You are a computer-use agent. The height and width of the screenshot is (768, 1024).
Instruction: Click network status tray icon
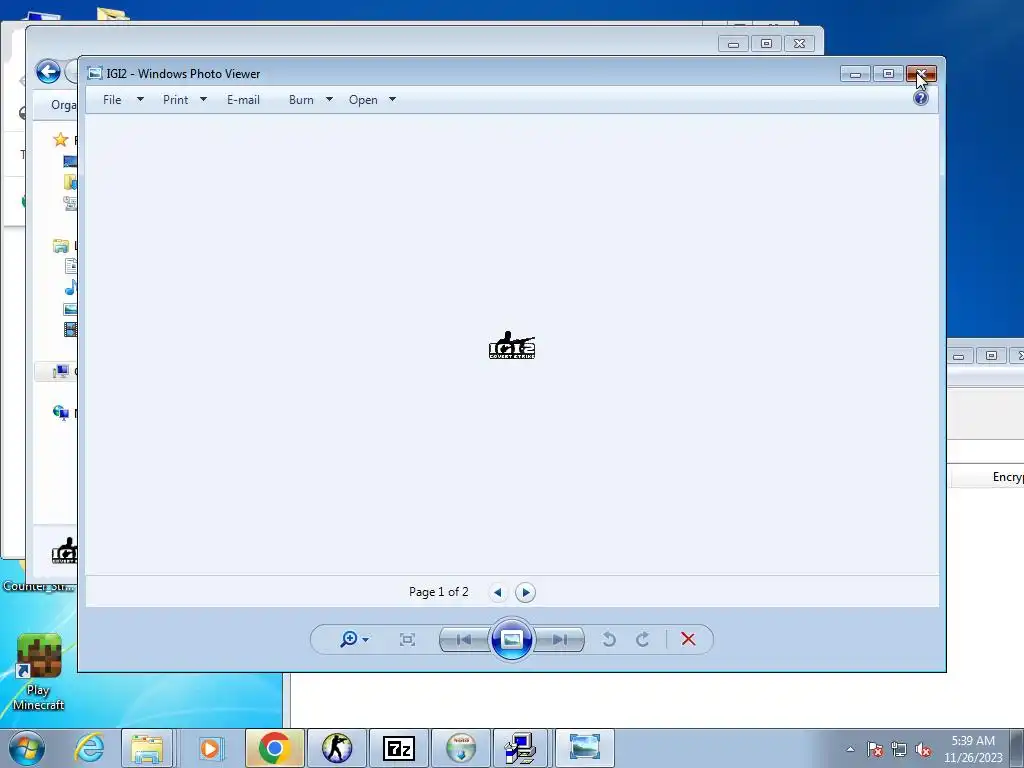pos(899,749)
